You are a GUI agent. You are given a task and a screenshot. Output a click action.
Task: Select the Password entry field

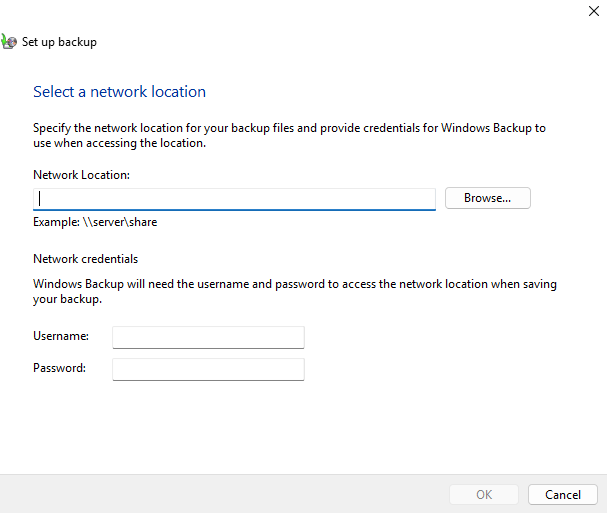pos(208,369)
